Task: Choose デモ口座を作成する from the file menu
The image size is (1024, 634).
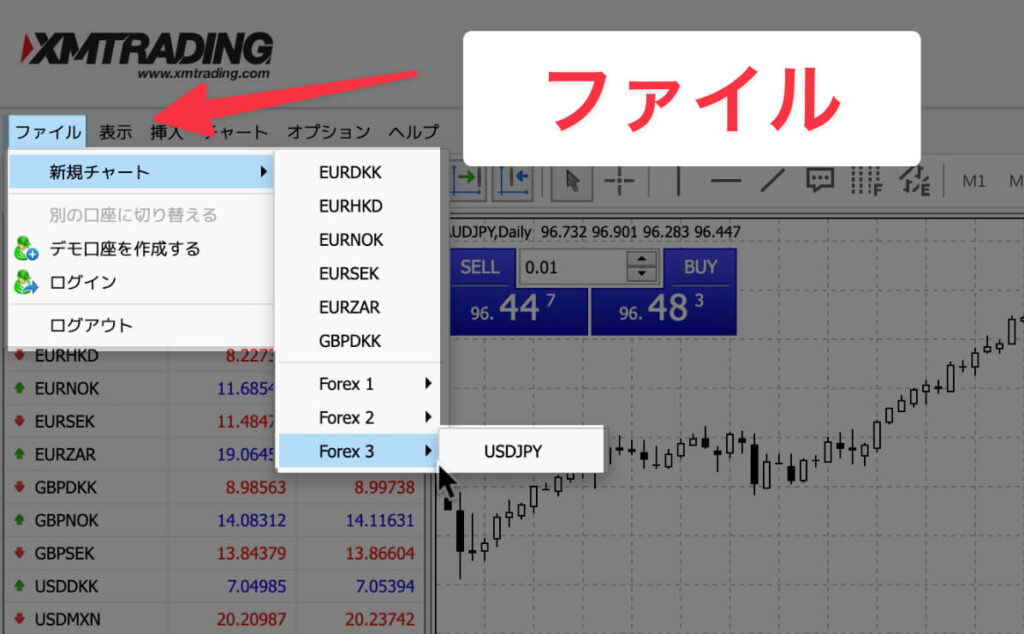Action: coord(125,249)
